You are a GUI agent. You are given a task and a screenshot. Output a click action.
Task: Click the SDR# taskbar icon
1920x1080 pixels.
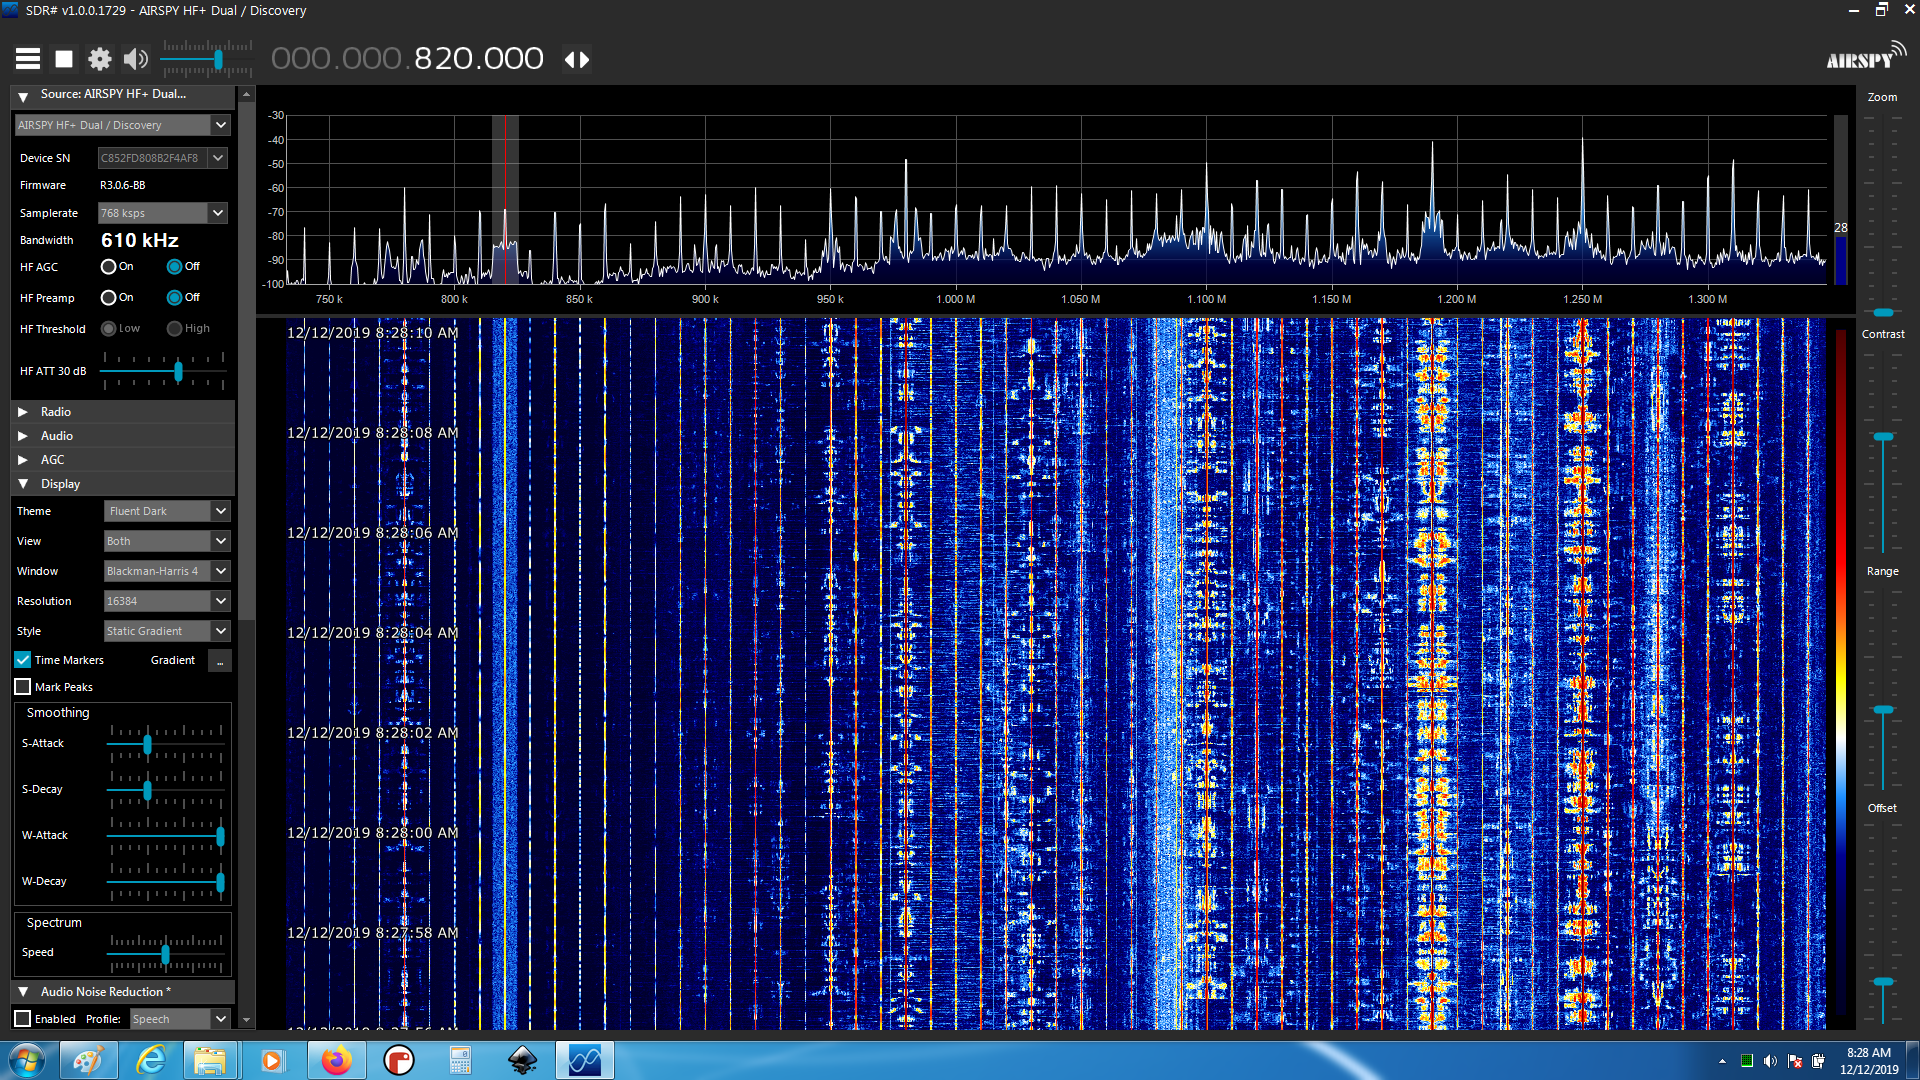pos(584,1060)
